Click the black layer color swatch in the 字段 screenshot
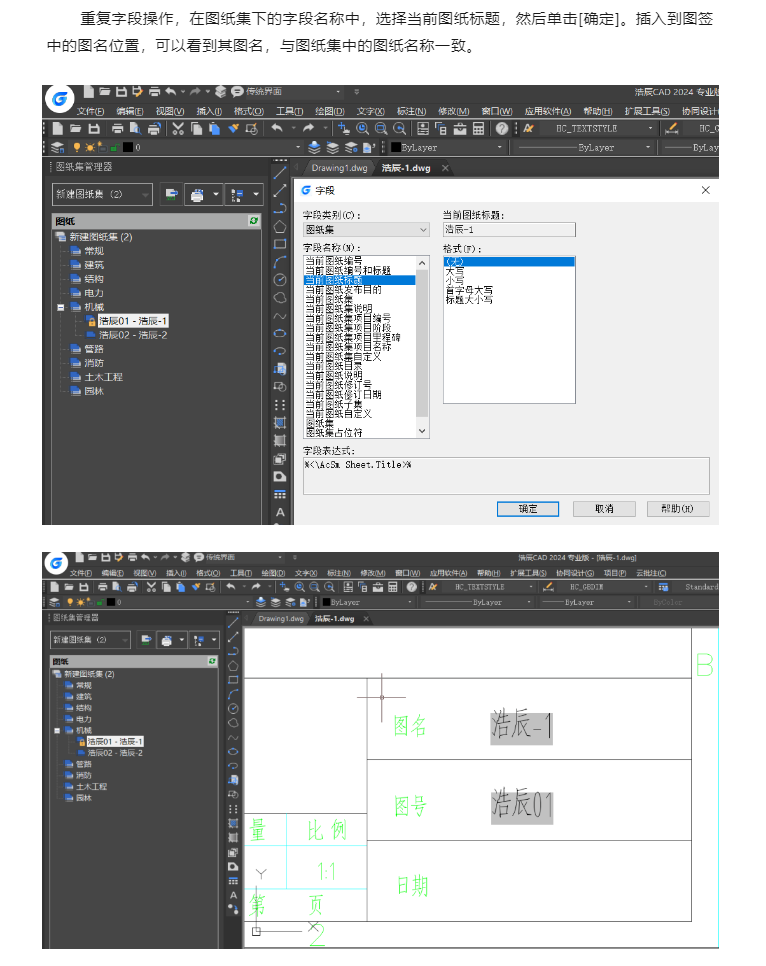The height and width of the screenshot is (966, 766). coord(128,147)
